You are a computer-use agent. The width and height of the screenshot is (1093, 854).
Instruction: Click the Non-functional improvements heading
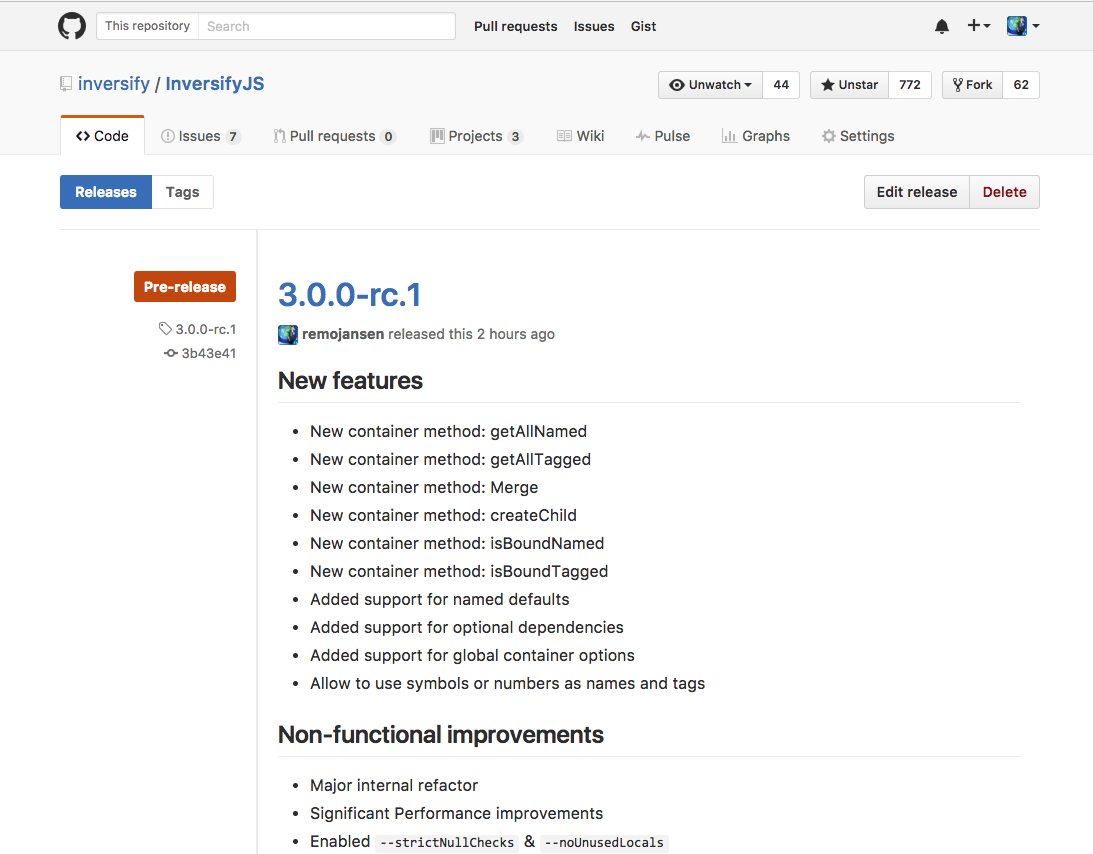click(x=441, y=735)
